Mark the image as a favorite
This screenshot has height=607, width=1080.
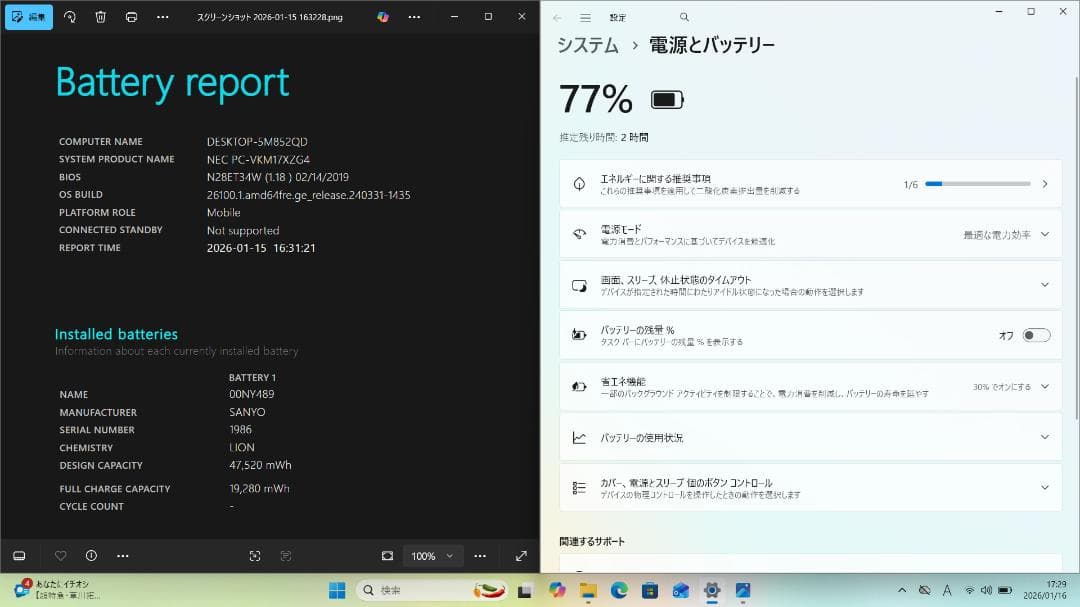pyautogui.click(x=60, y=555)
